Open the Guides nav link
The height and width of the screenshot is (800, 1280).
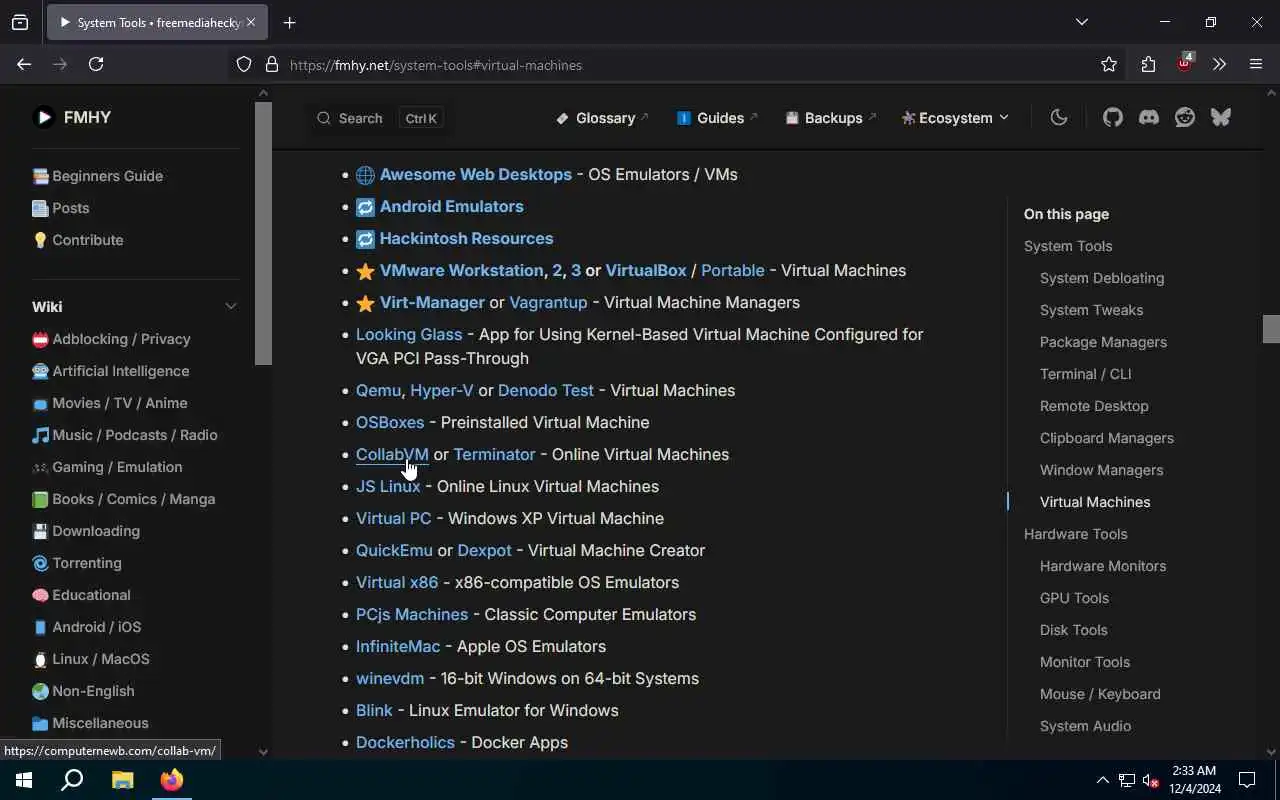coord(718,118)
